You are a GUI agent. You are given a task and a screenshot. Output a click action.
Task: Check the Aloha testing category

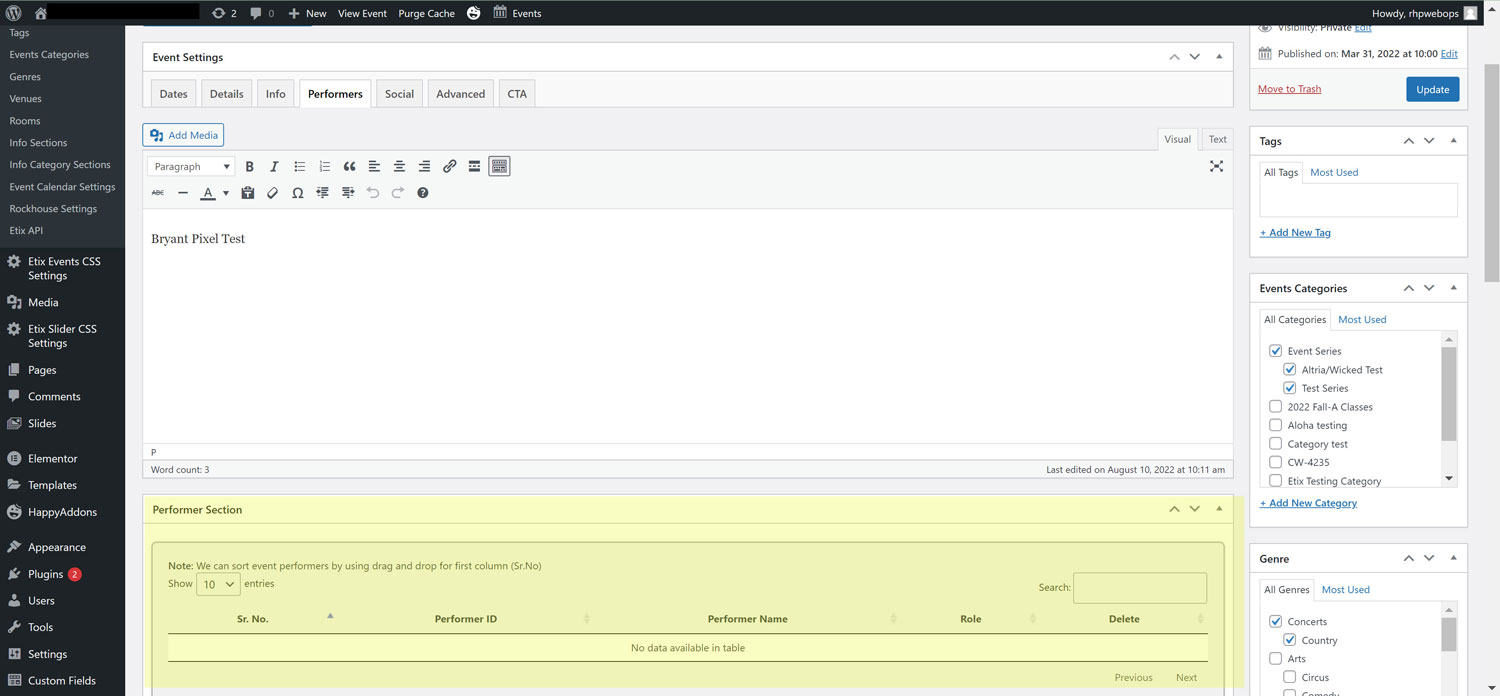[x=1275, y=426]
